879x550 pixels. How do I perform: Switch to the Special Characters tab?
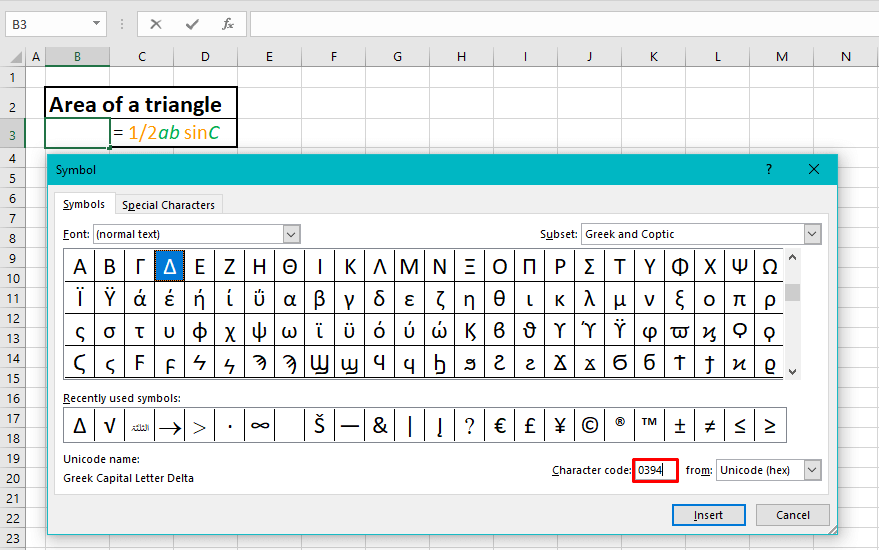(x=168, y=205)
